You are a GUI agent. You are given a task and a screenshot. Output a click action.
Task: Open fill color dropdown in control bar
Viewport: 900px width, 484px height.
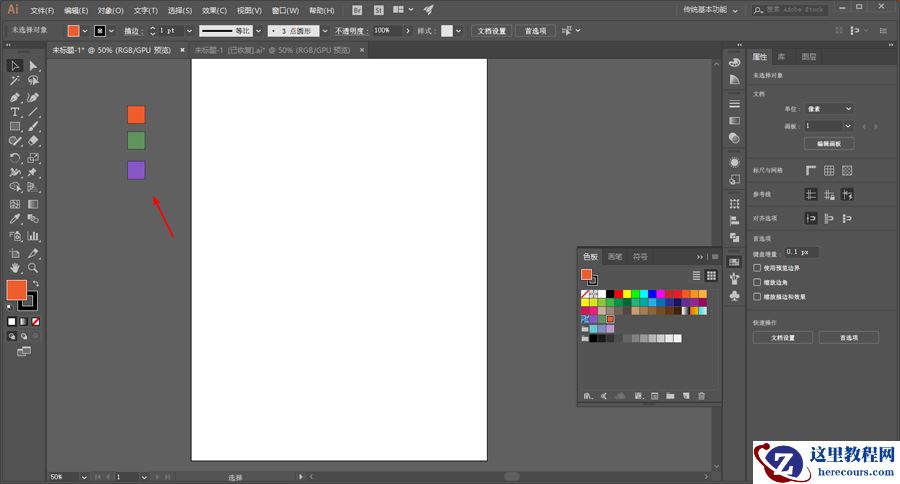(85, 31)
